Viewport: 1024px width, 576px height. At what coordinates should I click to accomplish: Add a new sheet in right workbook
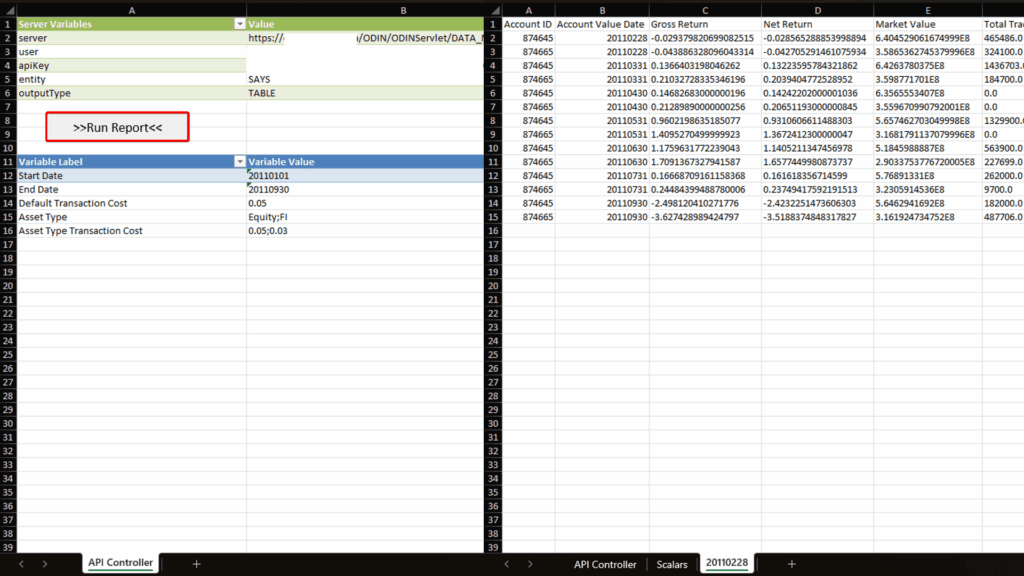click(x=791, y=564)
